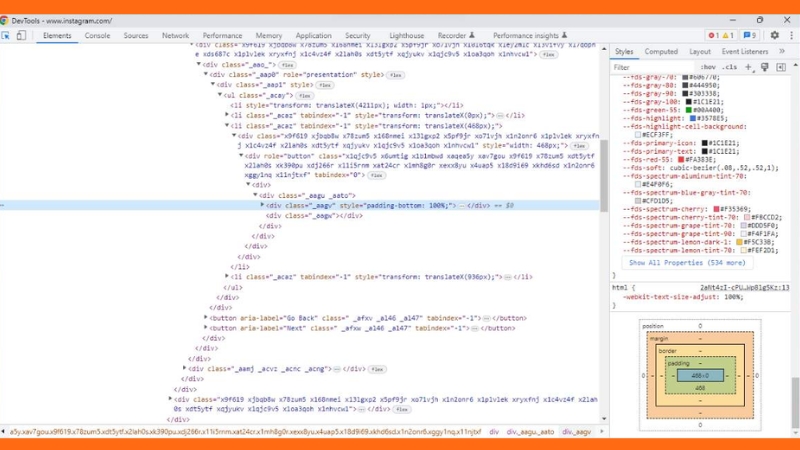The height and width of the screenshot is (450, 800).
Task: Open DevTools settings gear
Action: click(x=774, y=35)
